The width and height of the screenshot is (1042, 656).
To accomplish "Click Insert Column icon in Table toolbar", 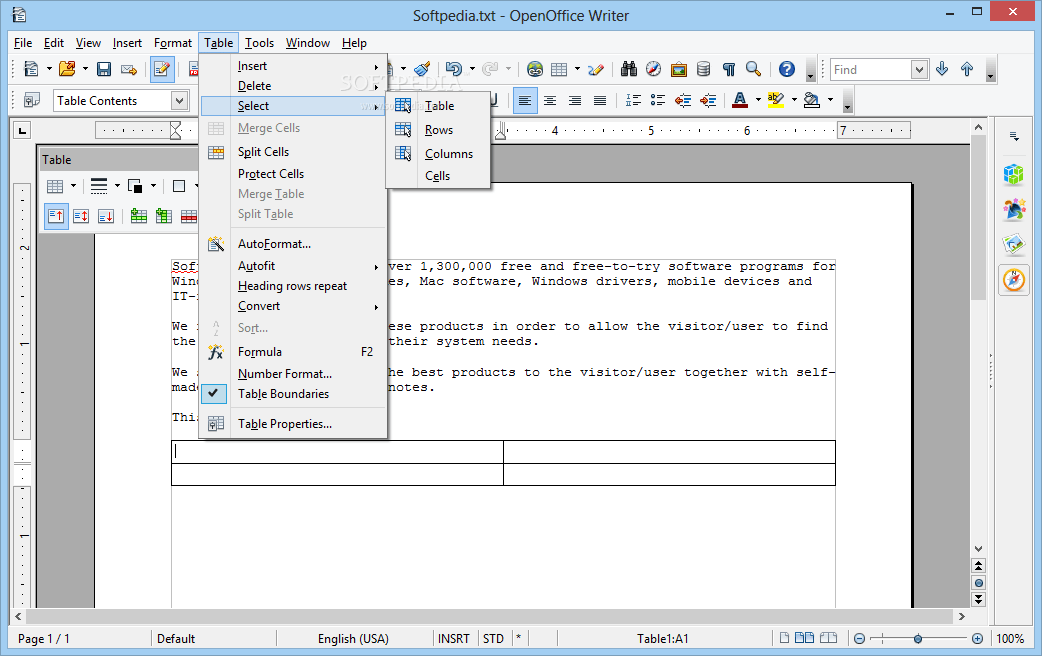I will [x=163, y=216].
